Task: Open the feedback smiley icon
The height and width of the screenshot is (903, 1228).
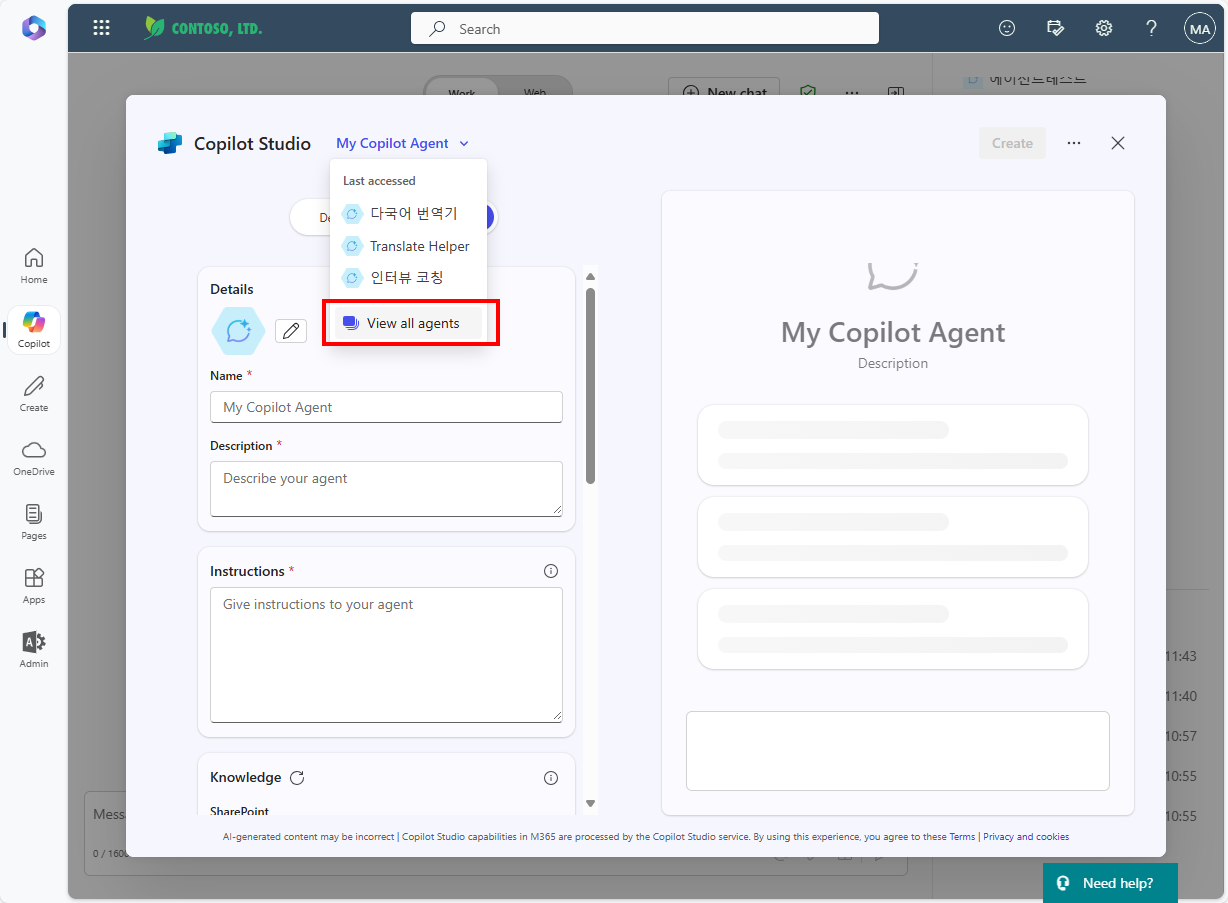Action: coord(1007,28)
